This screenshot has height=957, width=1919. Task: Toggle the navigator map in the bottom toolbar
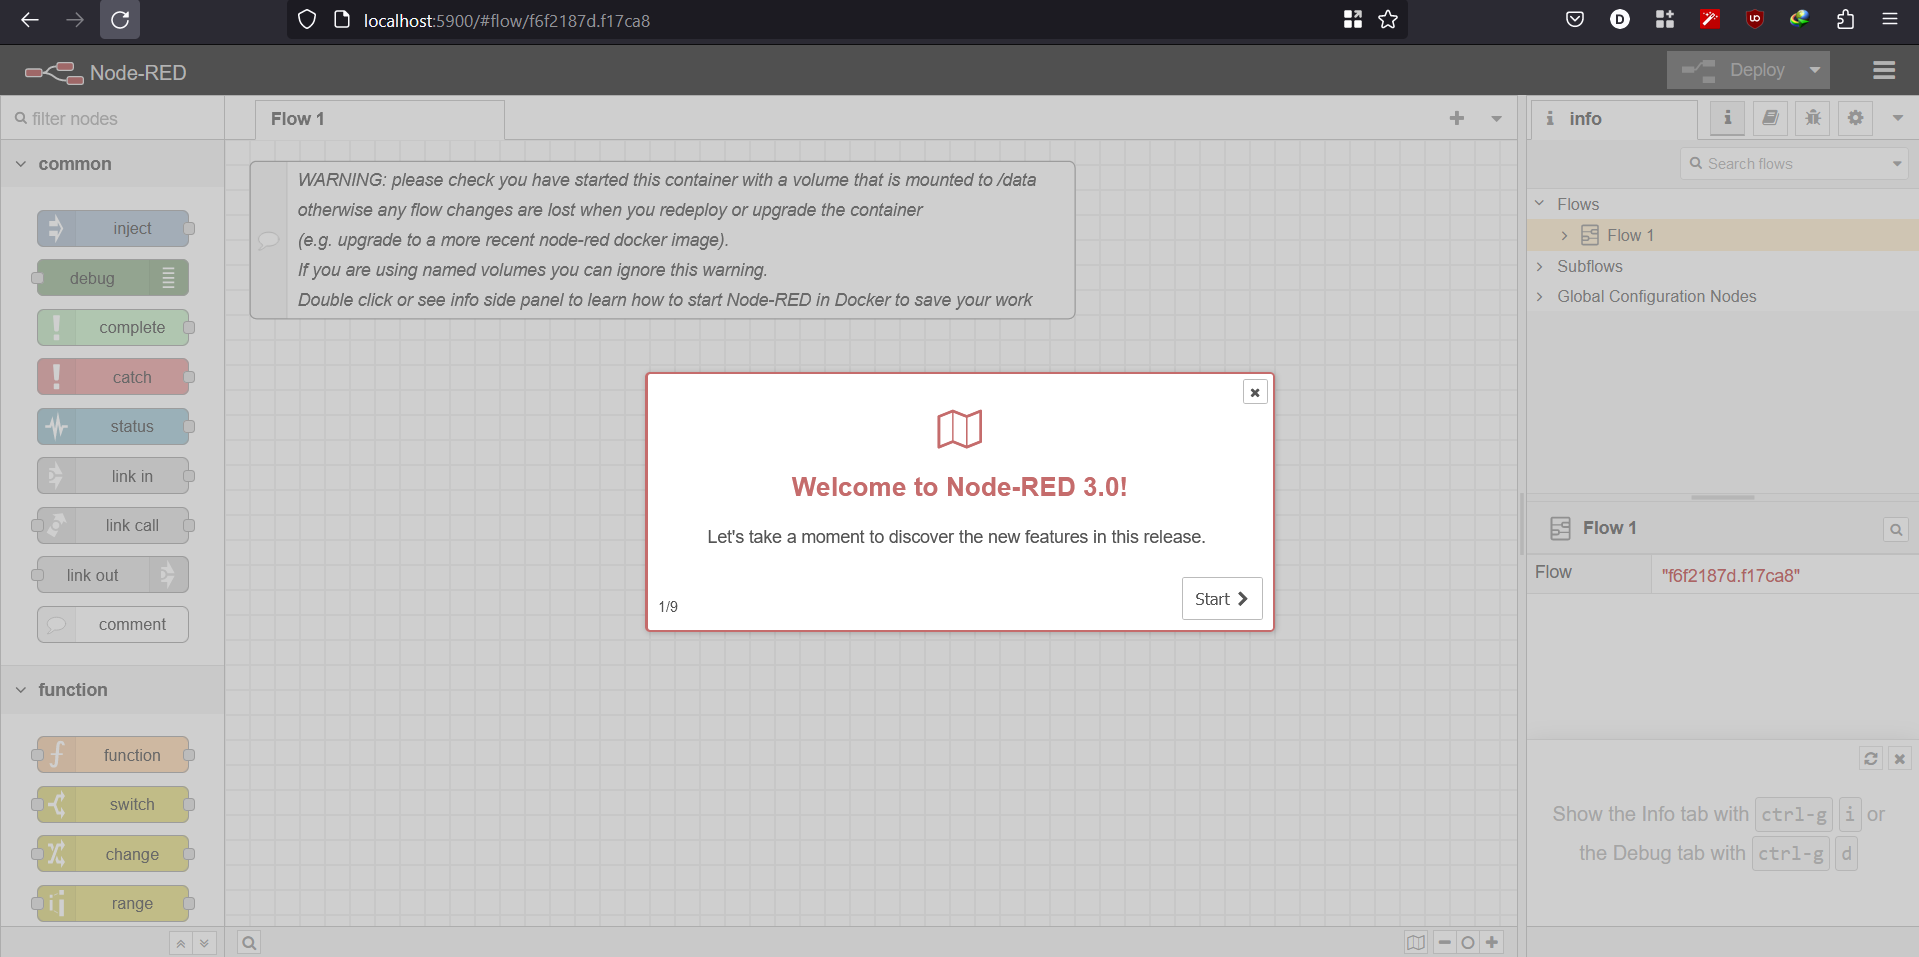click(1415, 942)
